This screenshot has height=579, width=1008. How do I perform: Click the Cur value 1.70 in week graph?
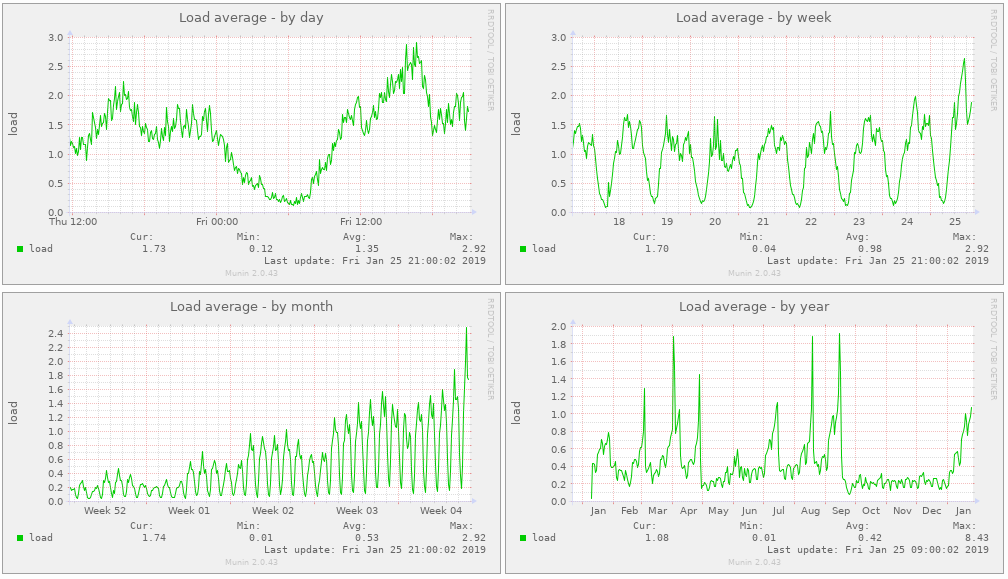[x=657, y=249]
